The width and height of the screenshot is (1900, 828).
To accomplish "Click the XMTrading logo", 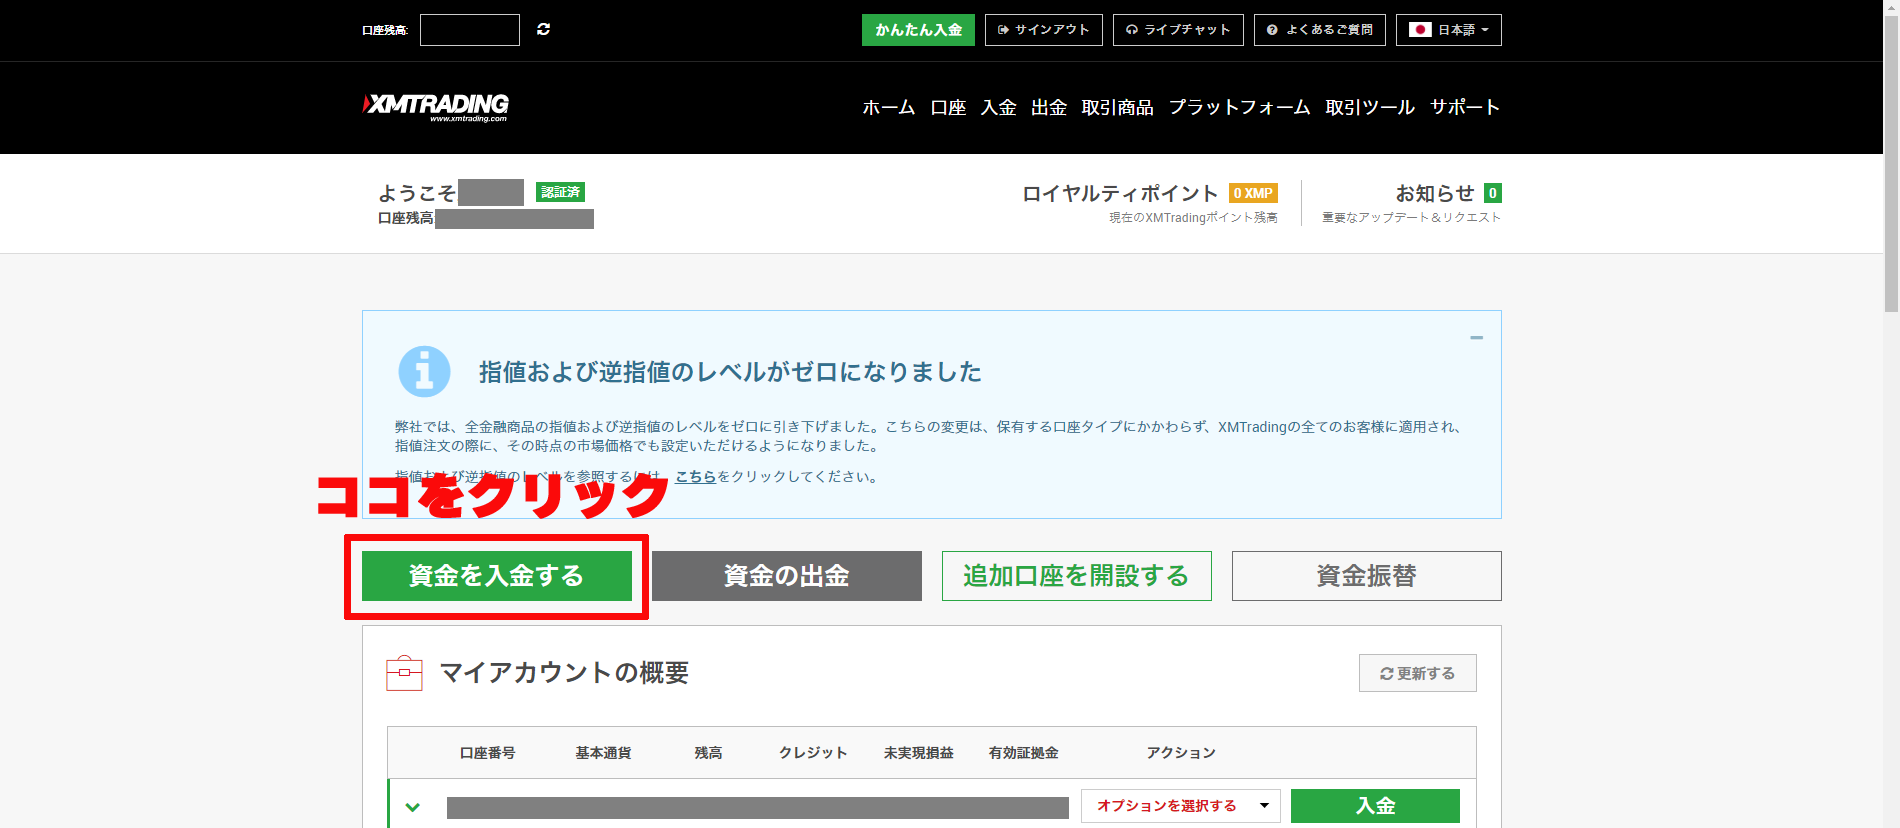I will (x=437, y=106).
